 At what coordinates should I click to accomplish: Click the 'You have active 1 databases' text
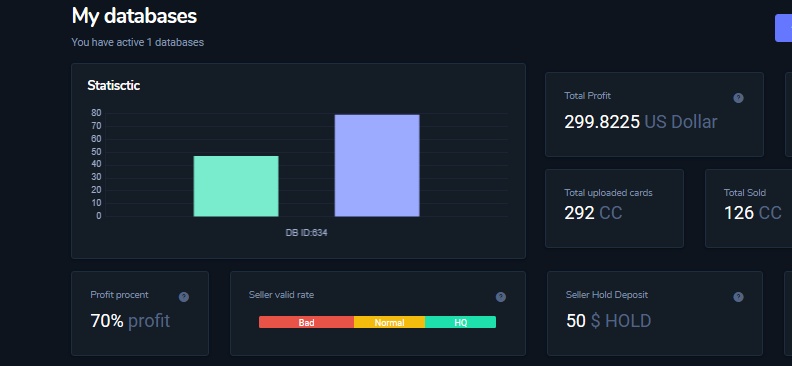coord(137,42)
